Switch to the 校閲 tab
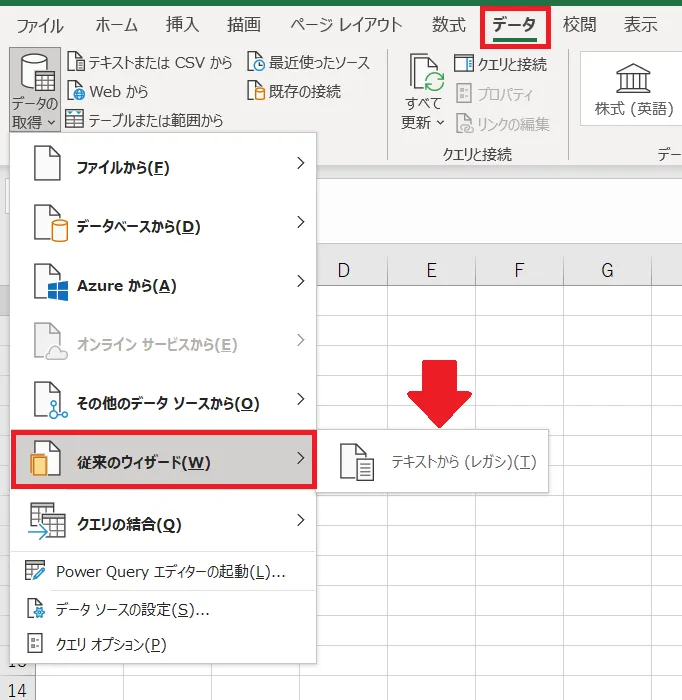Viewport: 682px width, 700px height. tap(579, 25)
